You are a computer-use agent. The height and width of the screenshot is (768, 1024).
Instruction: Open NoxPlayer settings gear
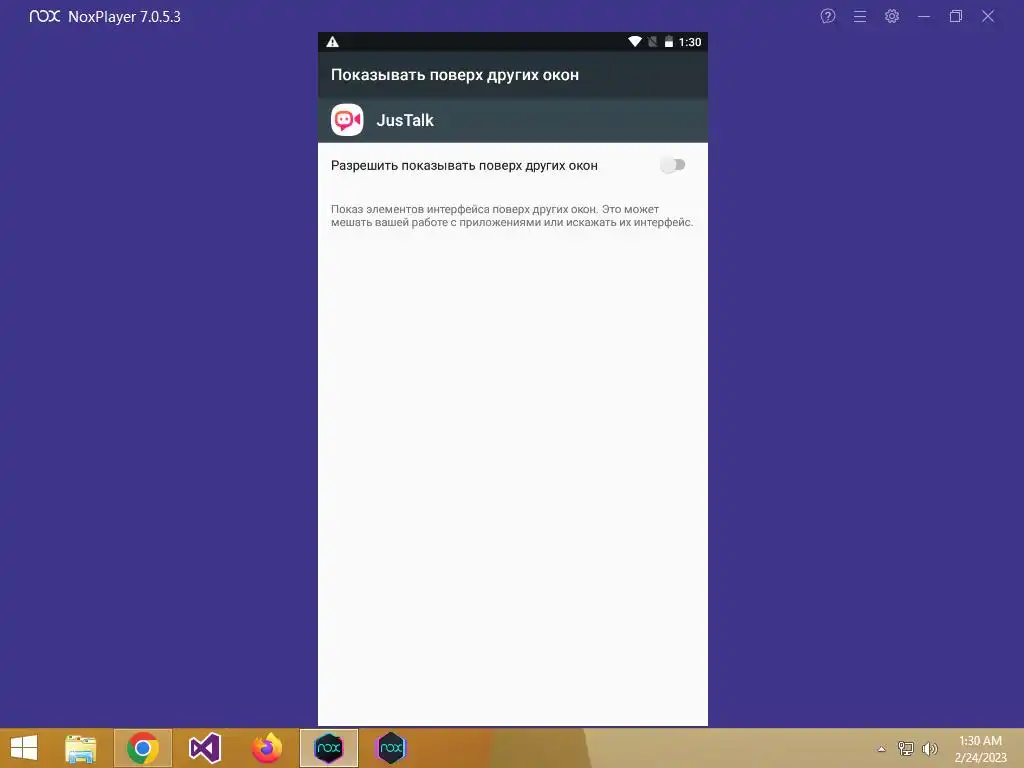click(891, 16)
